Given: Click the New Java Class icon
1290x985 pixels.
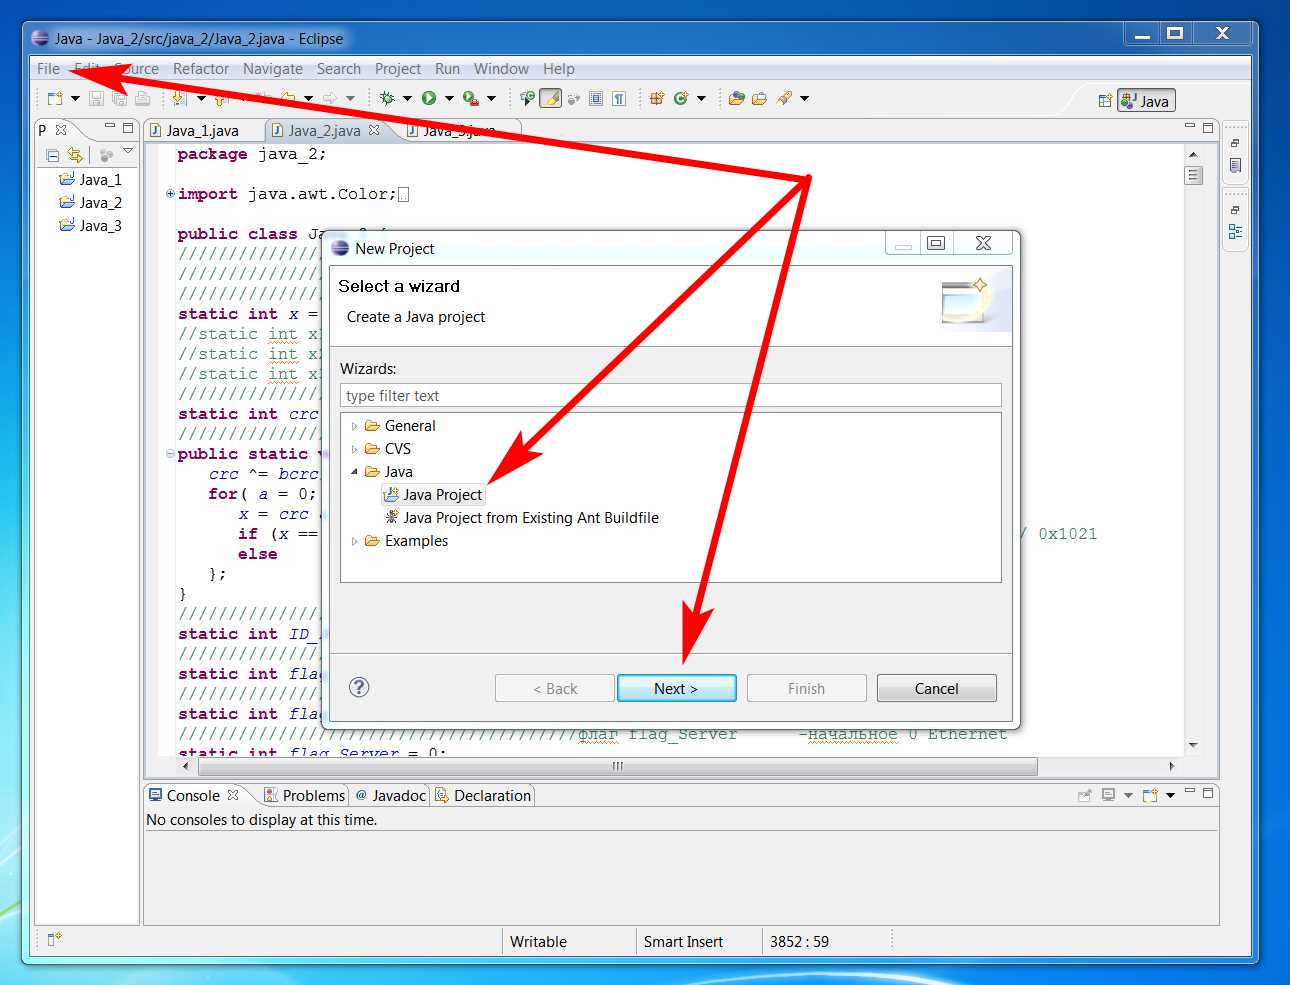Looking at the screenshot, I should pos(681,98).
